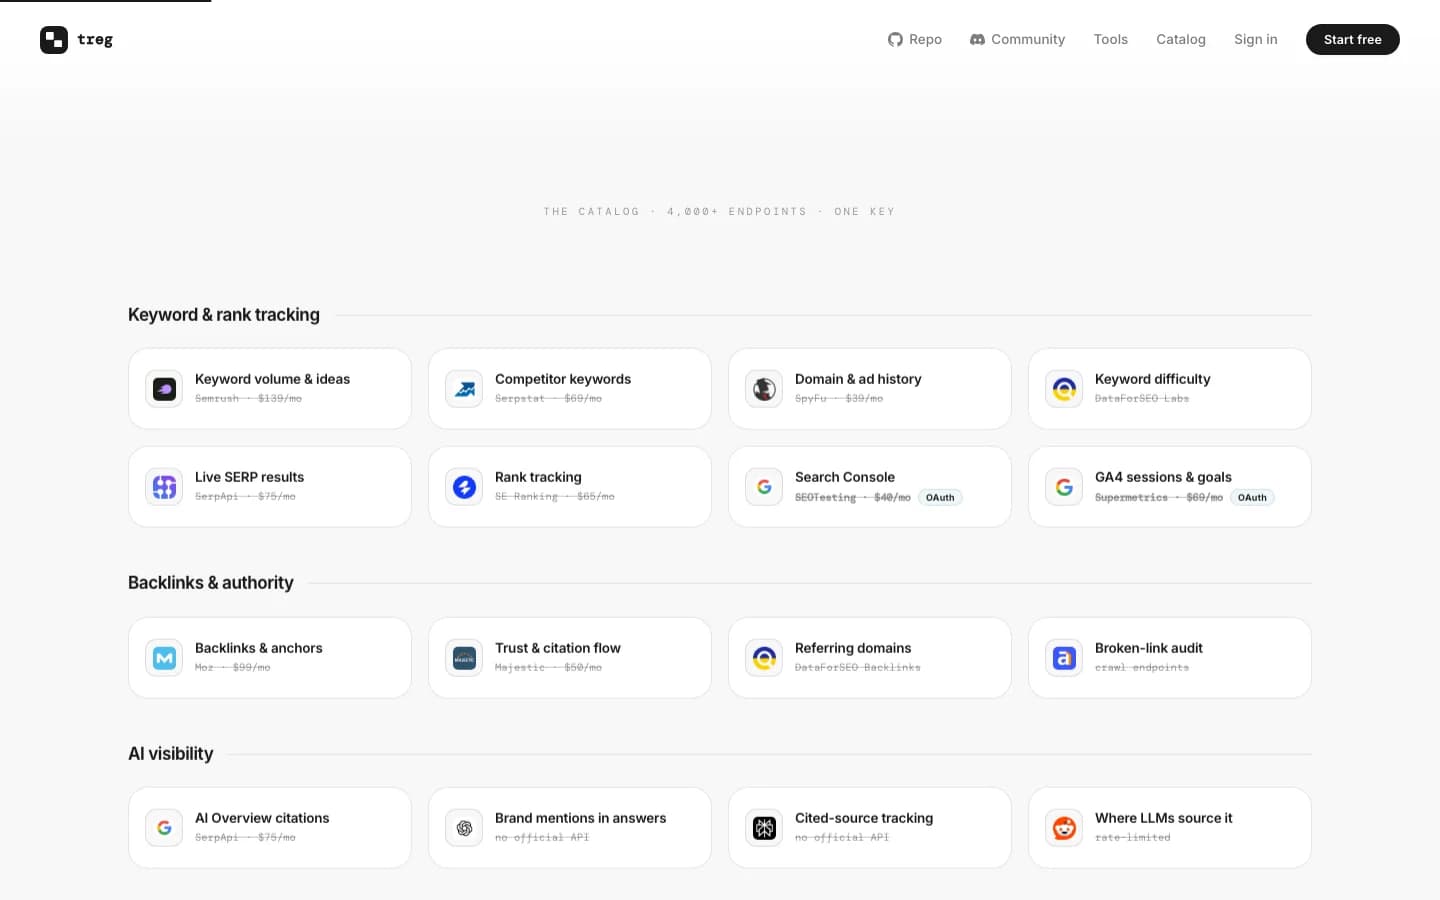Click the Moz icon on Backlinks & anchors
1440x900 pixels.
[164, 658]
